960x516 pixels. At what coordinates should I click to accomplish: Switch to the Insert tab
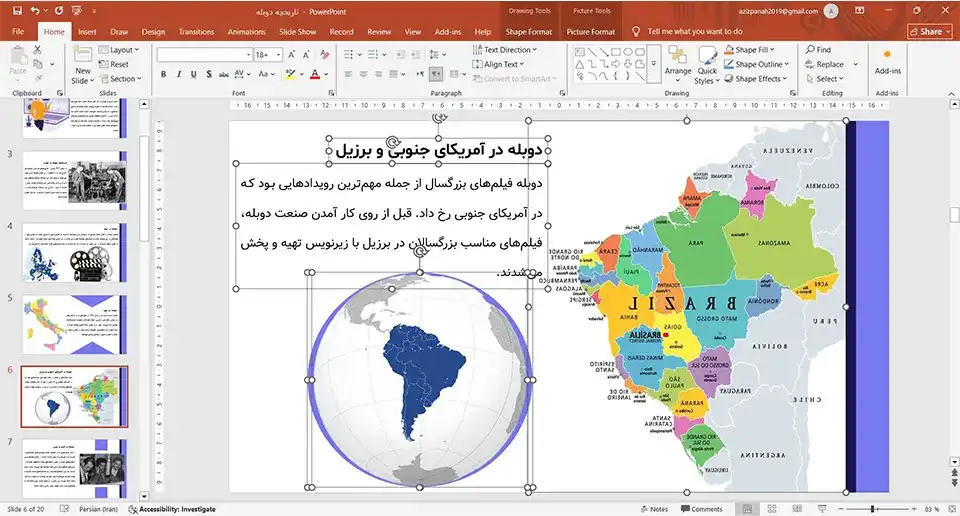pos(87,31)
